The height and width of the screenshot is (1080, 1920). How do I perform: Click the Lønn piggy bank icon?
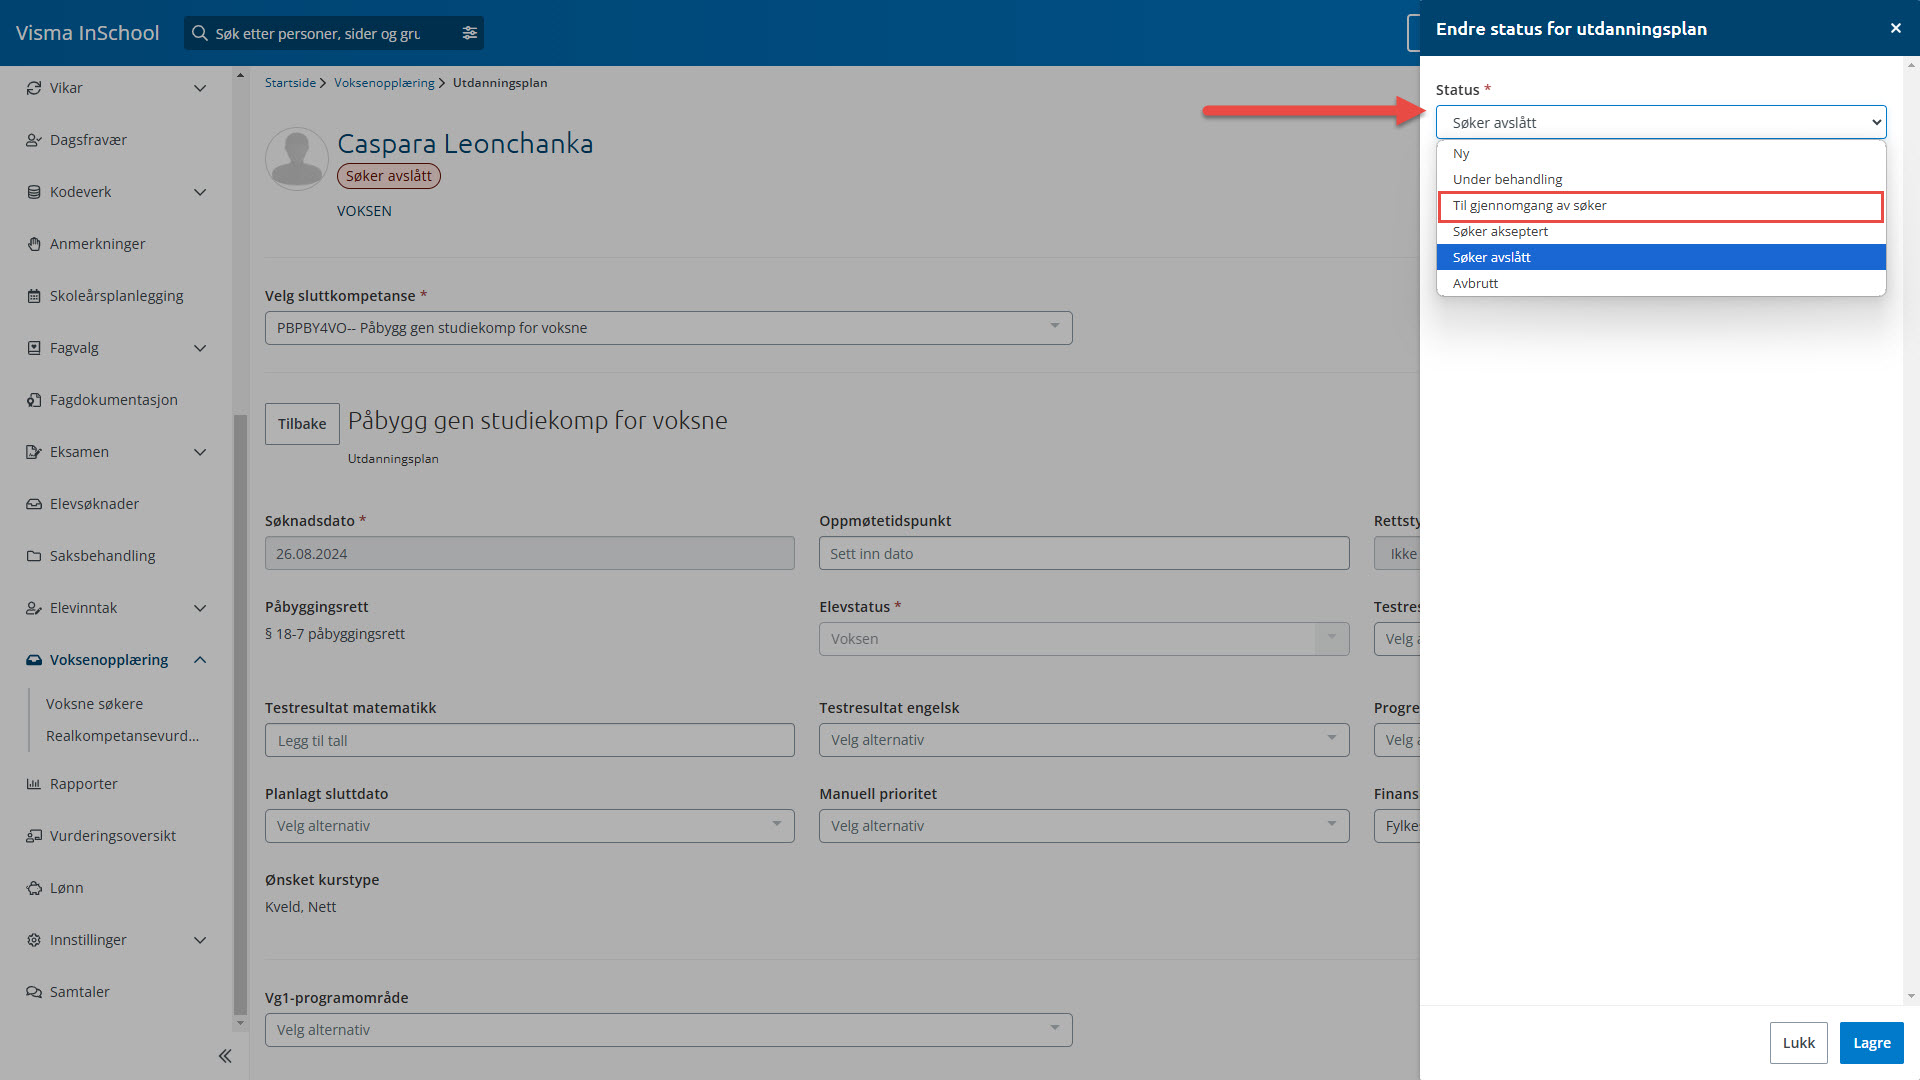[x=34, y=888]
